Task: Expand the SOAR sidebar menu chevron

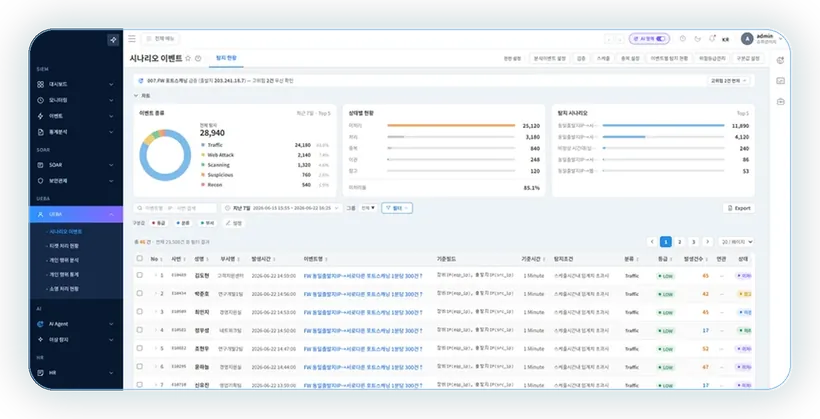Action: click(111, 165)
